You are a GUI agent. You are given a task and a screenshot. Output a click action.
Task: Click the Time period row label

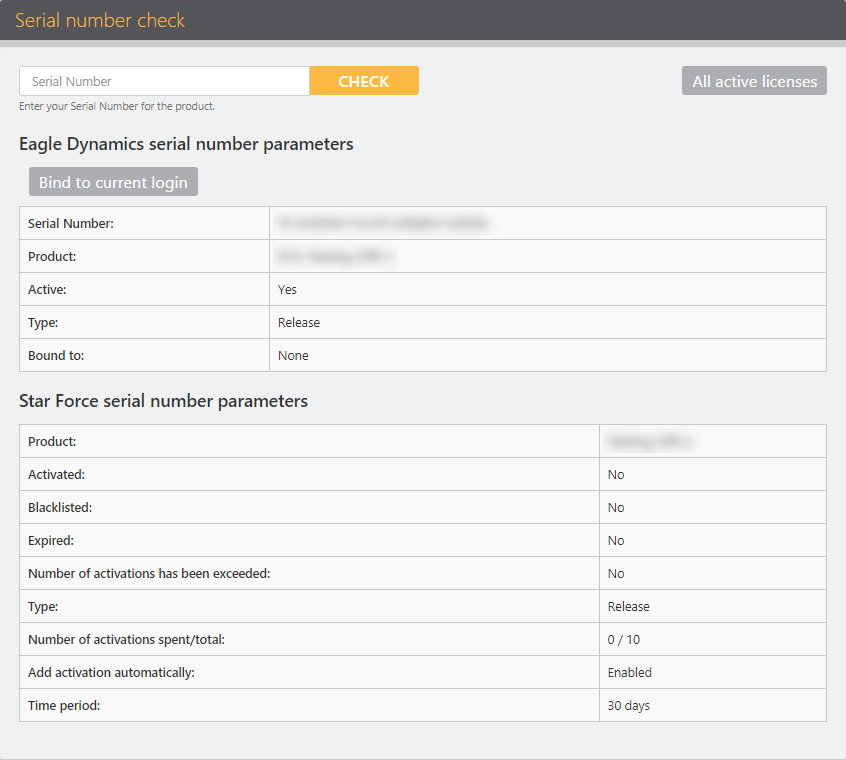pyautogui.click(x=64, y=706)
